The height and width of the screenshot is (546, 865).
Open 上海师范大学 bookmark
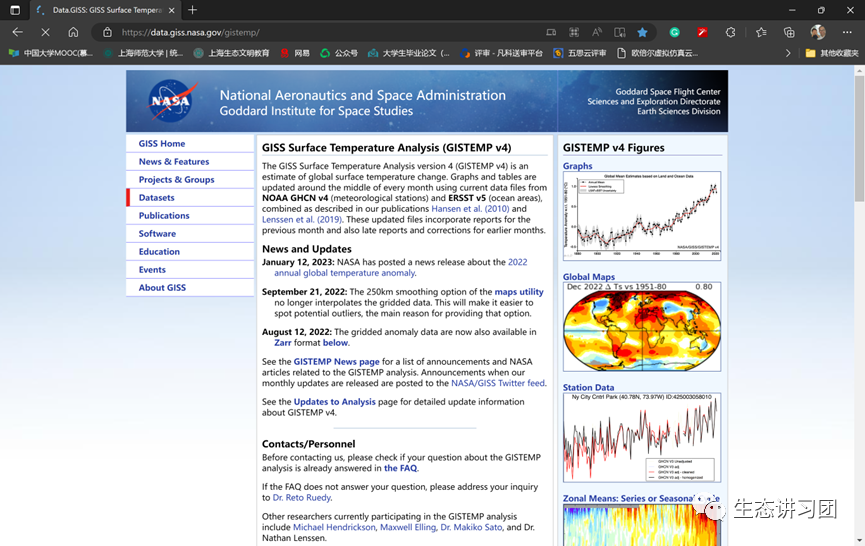143,53
